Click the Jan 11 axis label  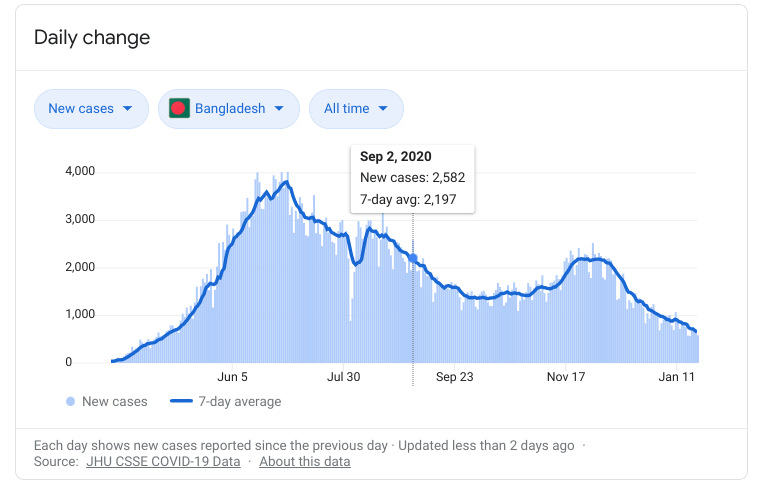point(675,377)
